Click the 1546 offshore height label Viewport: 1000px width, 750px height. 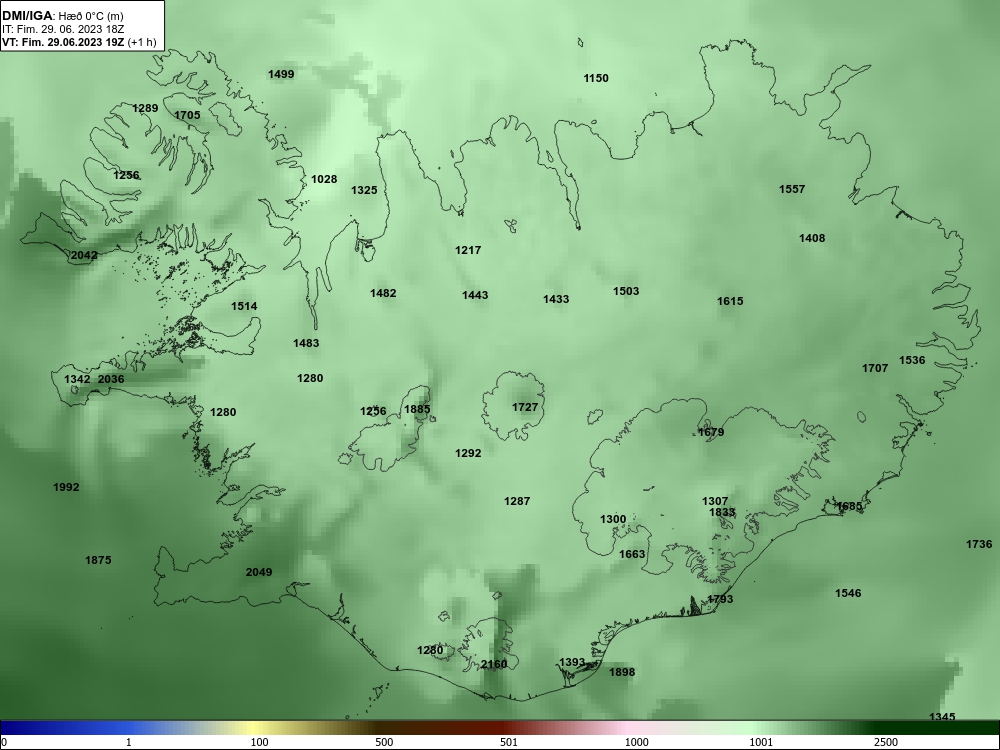click(x=848, y=593)
